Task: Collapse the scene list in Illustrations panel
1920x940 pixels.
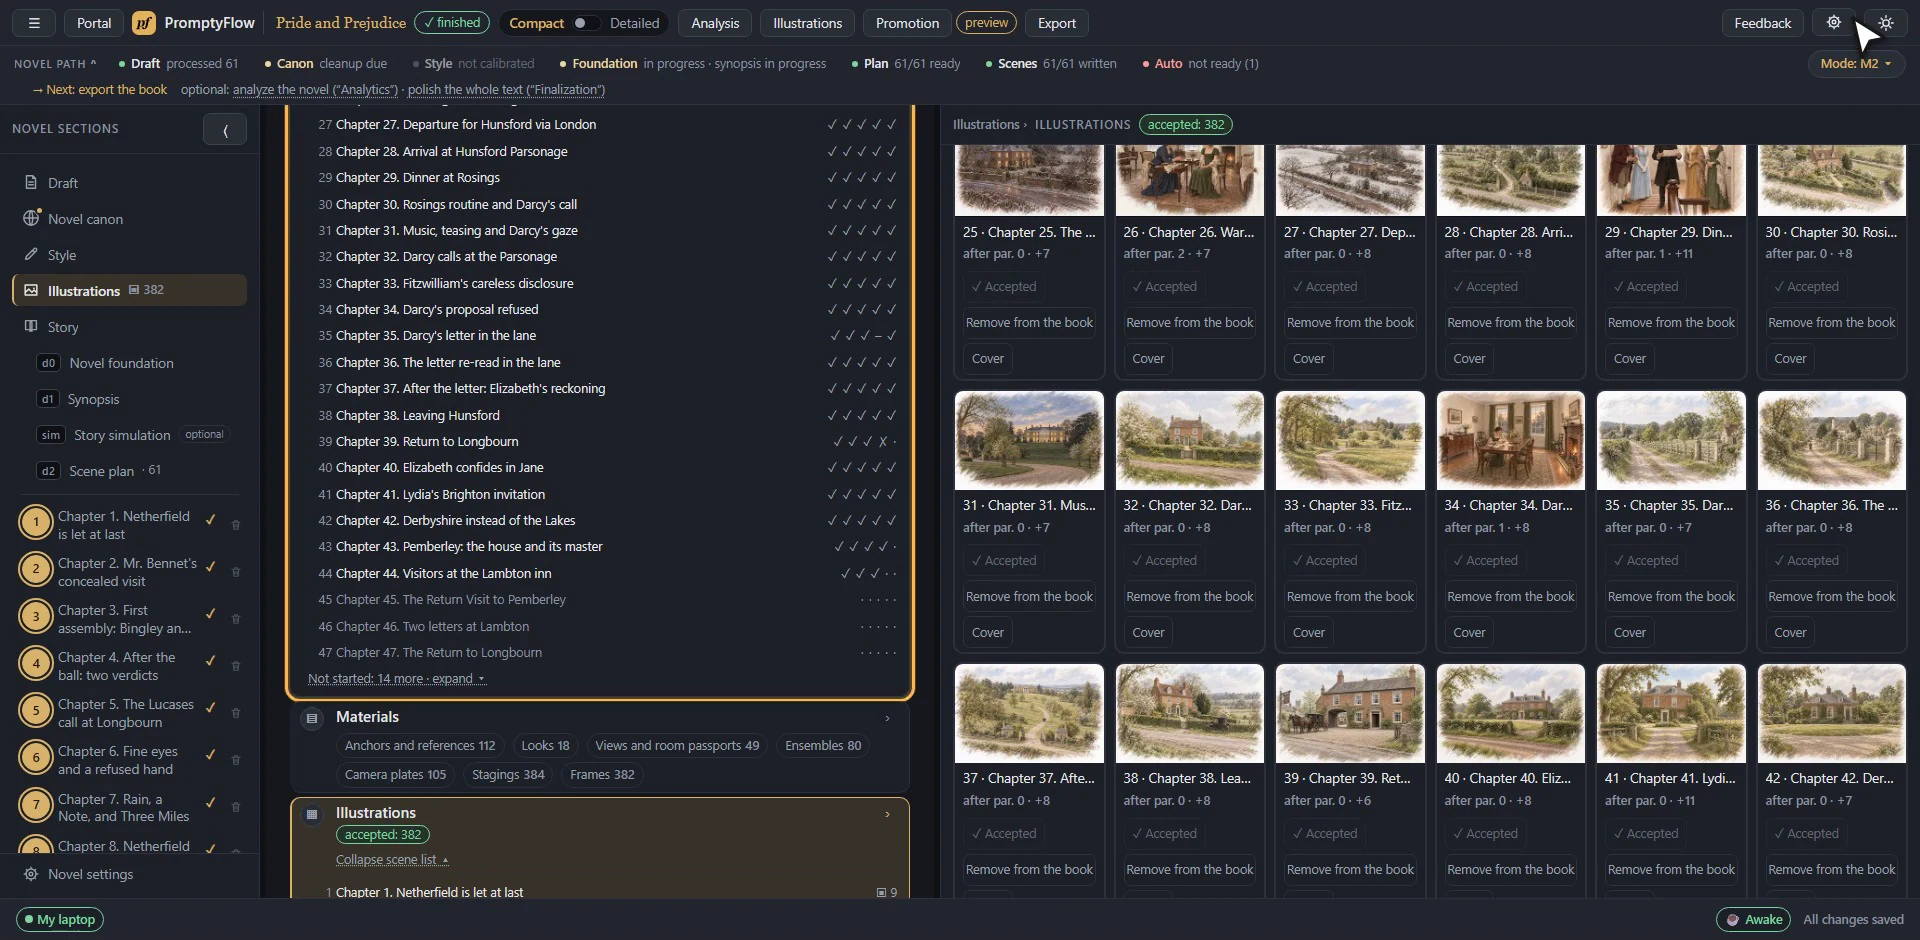Action: pos(392,860)
